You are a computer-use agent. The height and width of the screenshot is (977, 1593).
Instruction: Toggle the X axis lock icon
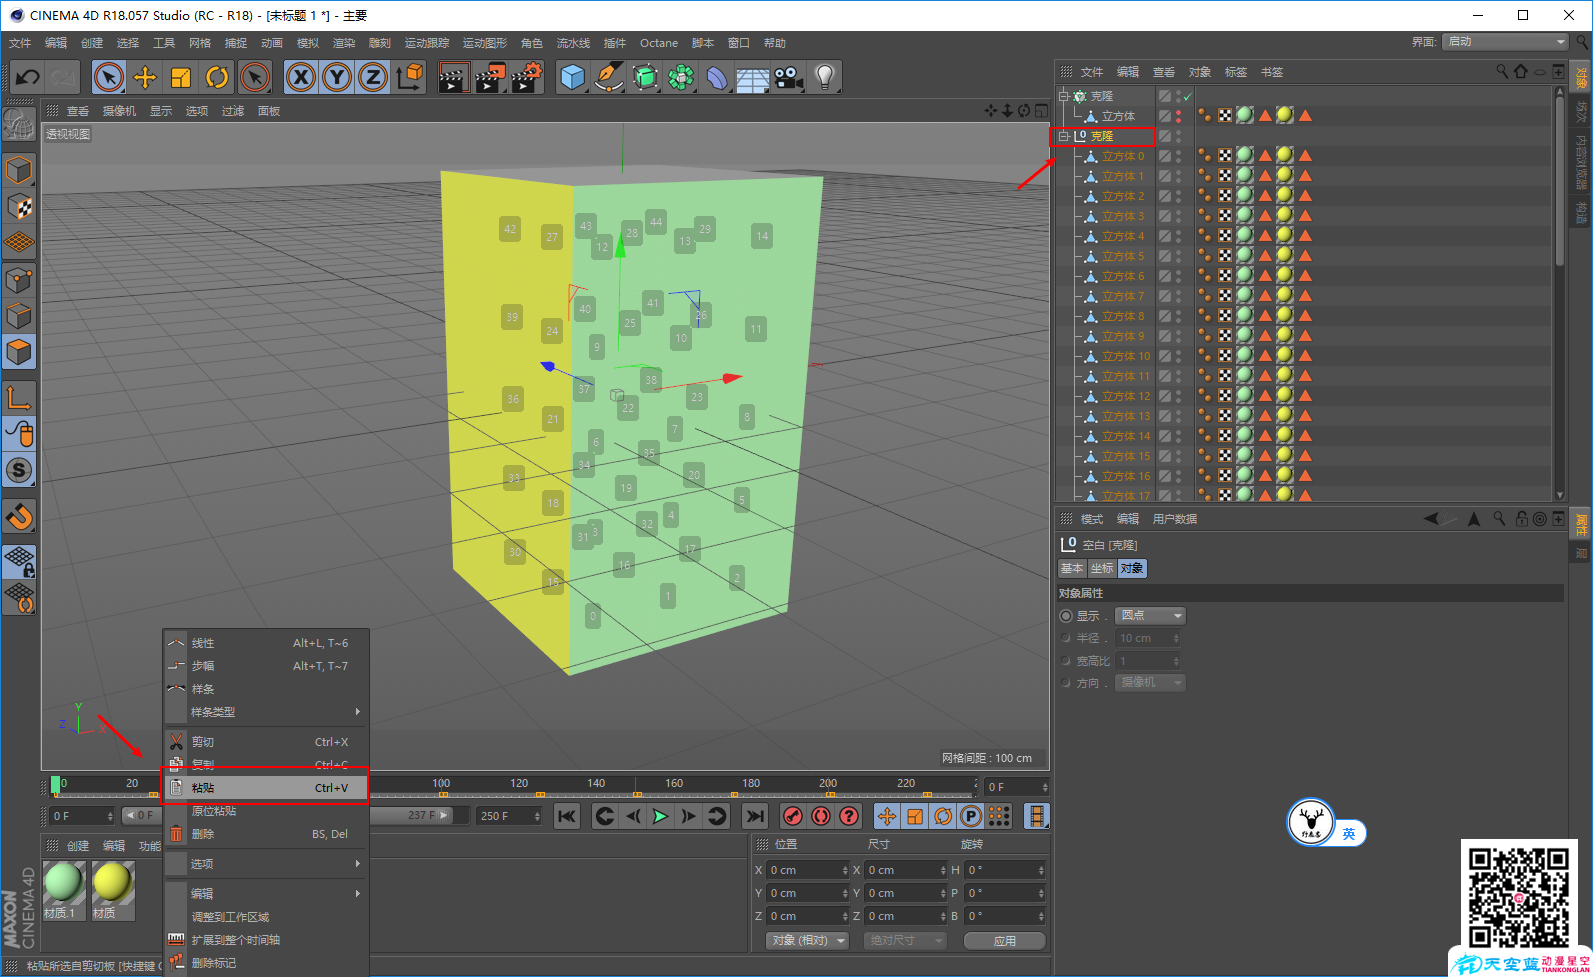pyautogui.click(x=301, y=77)
